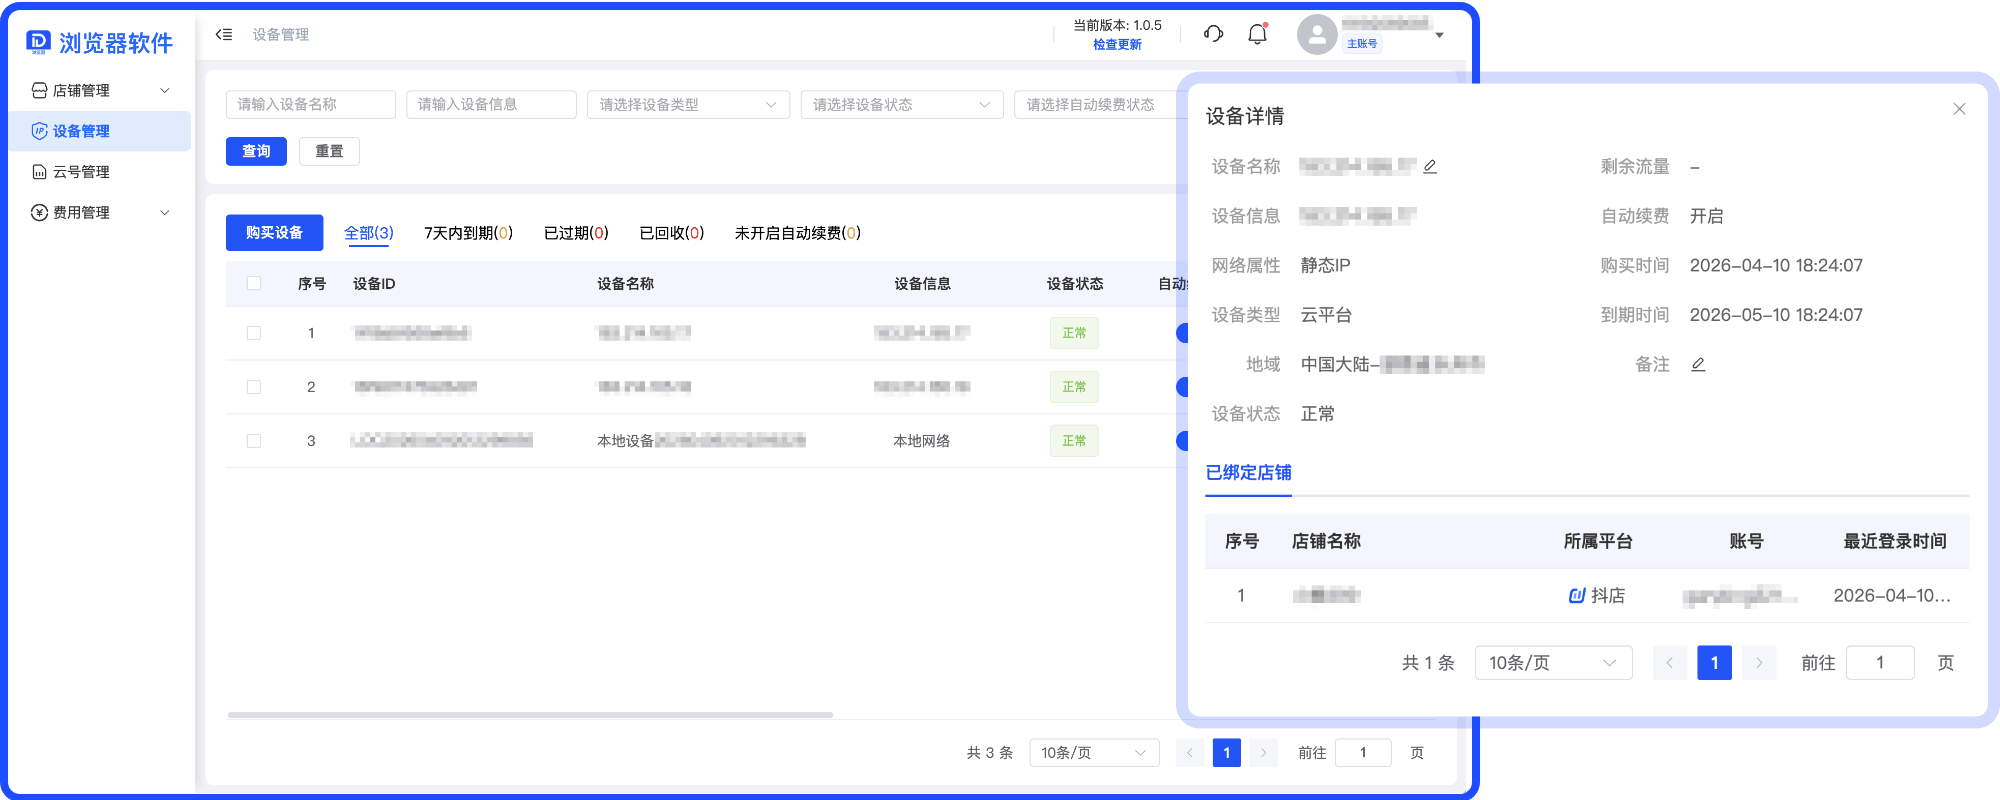Image resolution: width=2000 pixels, height=800 pixels.
Task: Open device list 10条/页 page size dropdown
Action: (1094, 753)
